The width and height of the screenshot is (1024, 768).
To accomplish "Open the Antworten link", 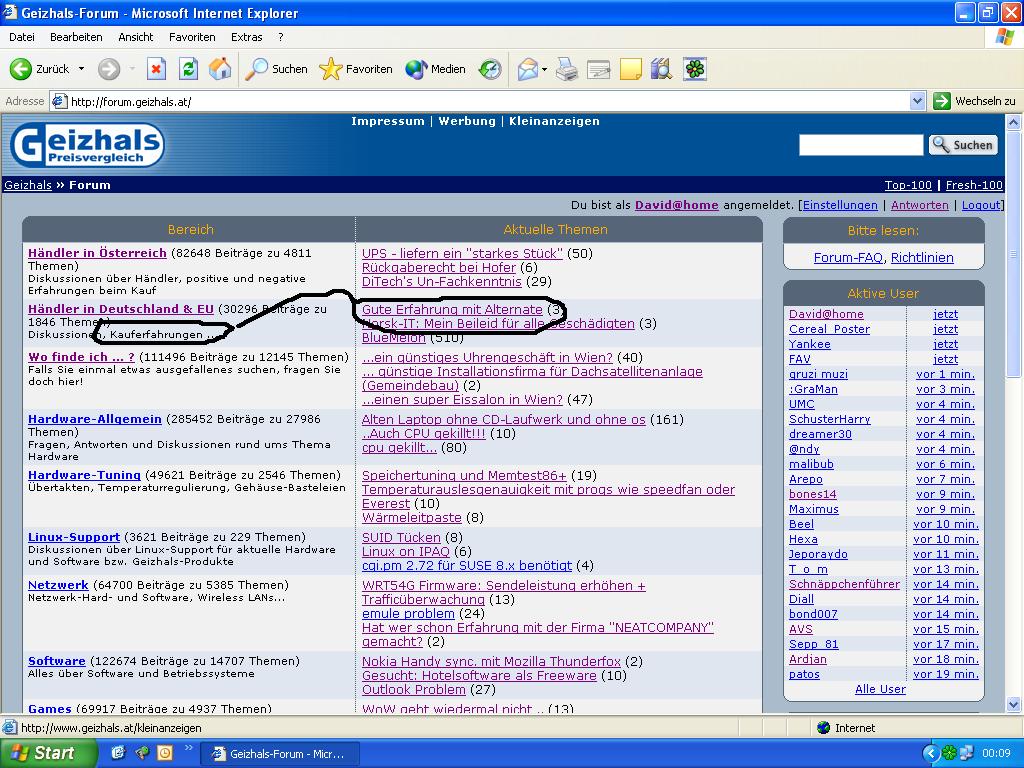I will pyautogui.click(x=920, y=205).
